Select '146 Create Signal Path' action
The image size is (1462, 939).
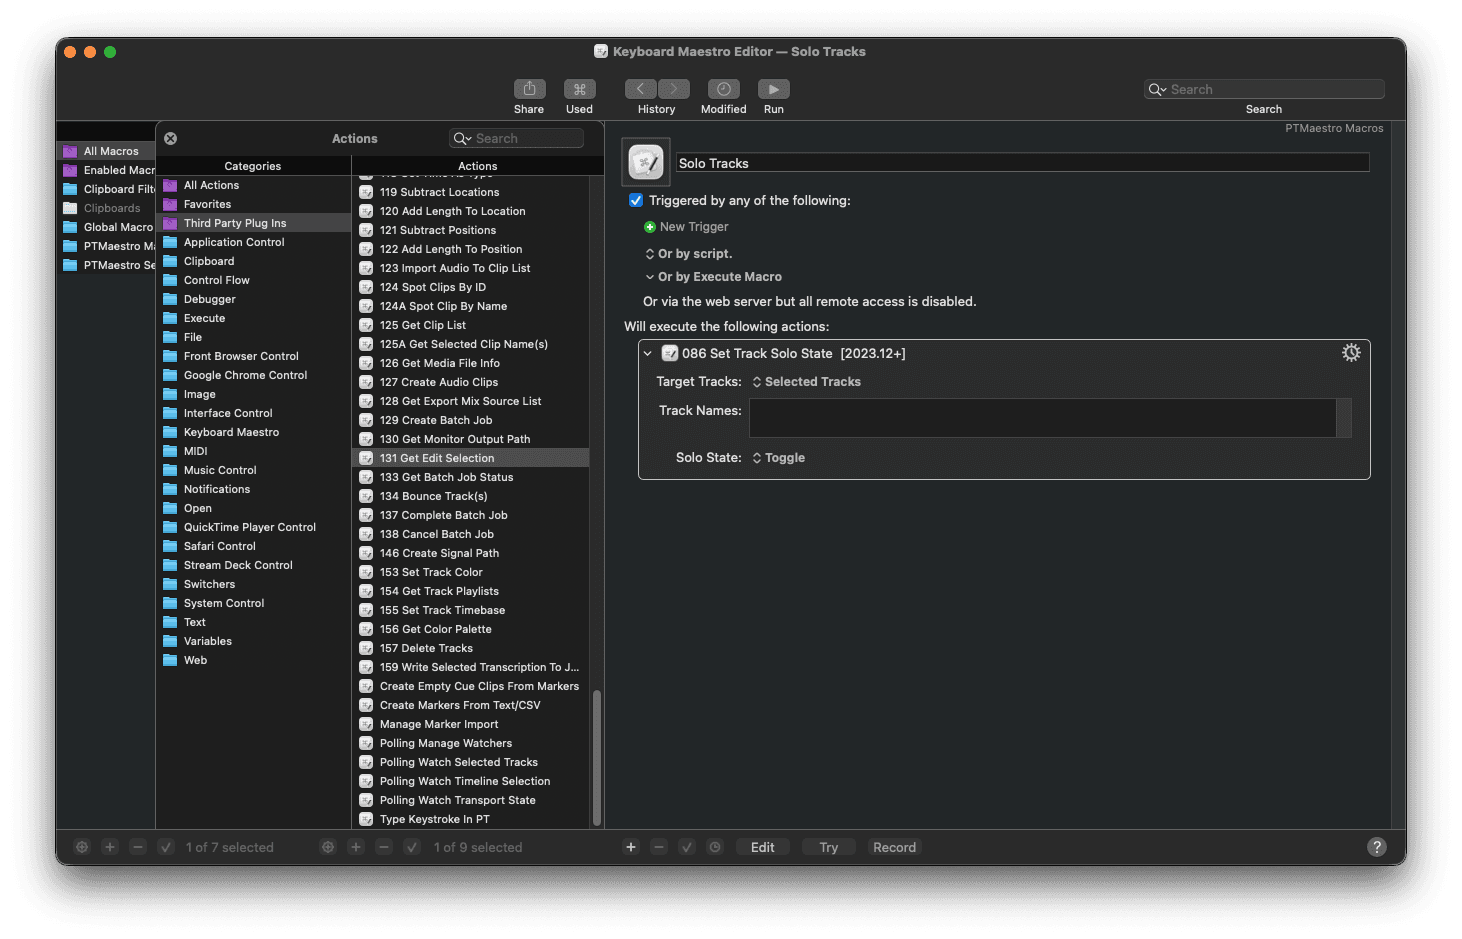pyautogui.click(x=472, y=553)
